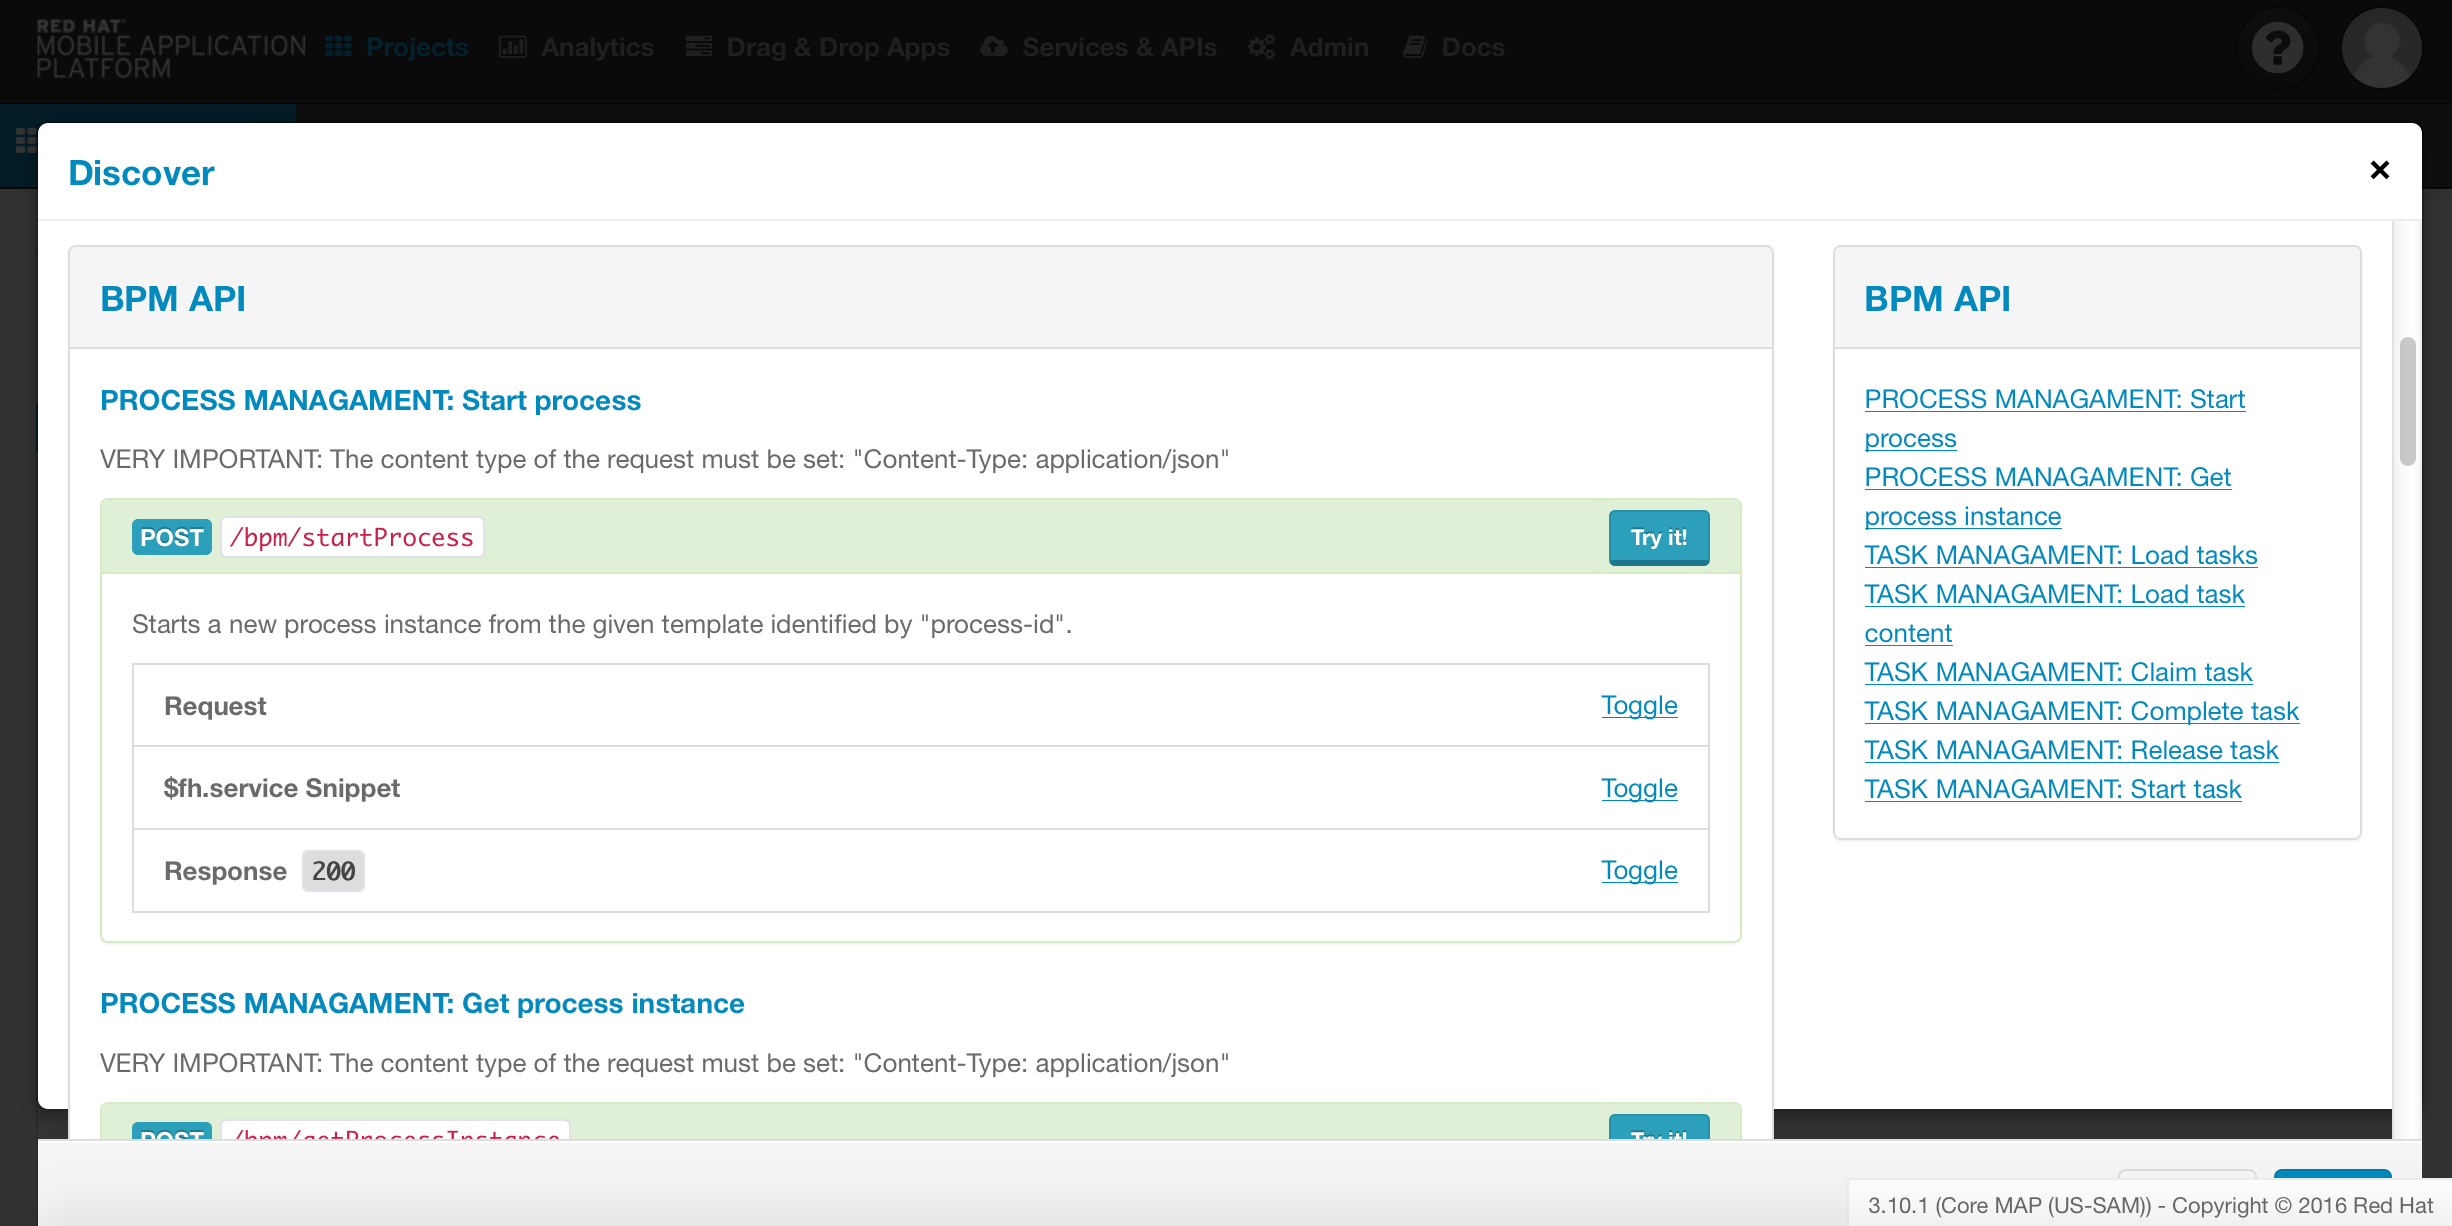Go to TASK MANAGAMENT: Claim task

[x=2057, y=672]
